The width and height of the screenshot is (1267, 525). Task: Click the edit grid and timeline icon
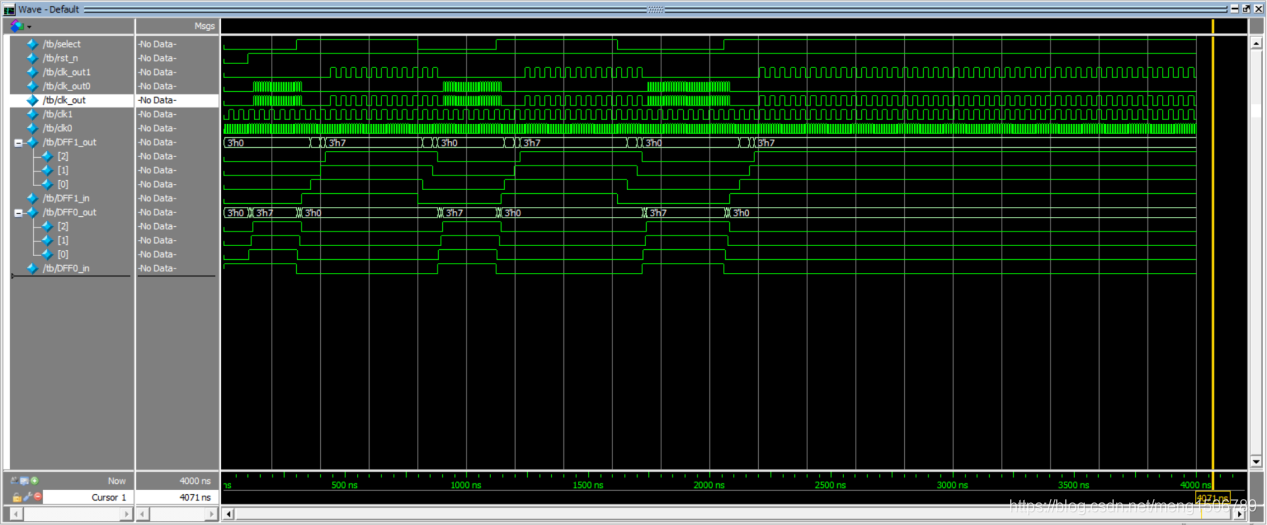[x=26, y=481]
